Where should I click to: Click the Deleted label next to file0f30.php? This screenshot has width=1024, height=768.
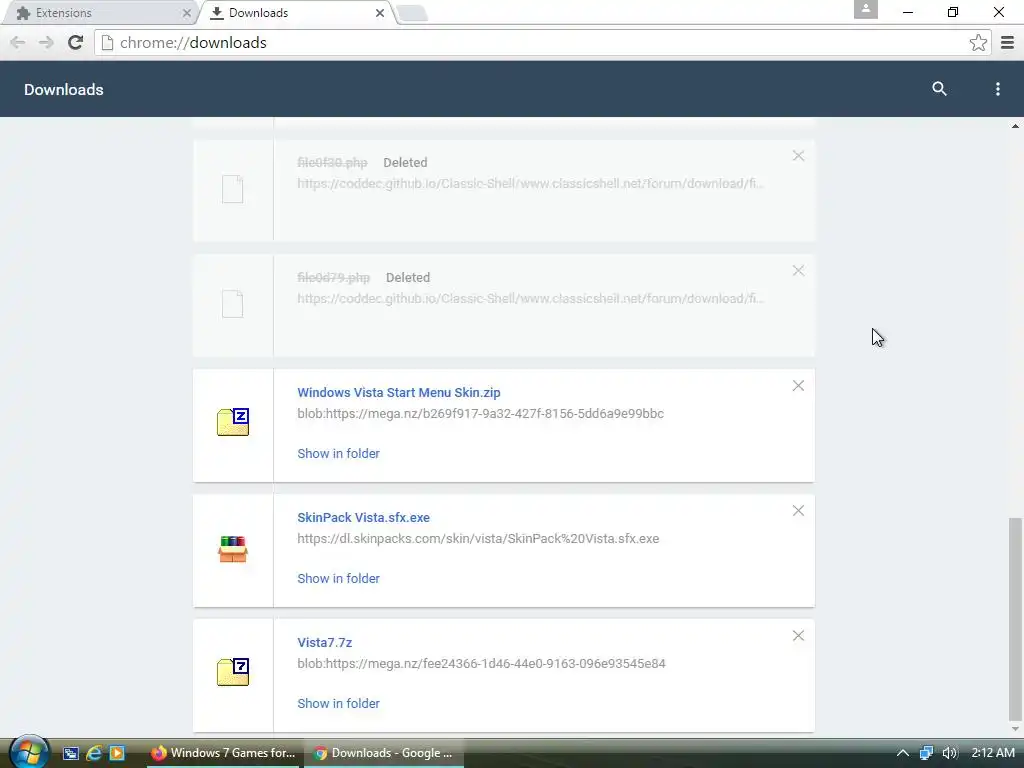(x=405, y=163)
